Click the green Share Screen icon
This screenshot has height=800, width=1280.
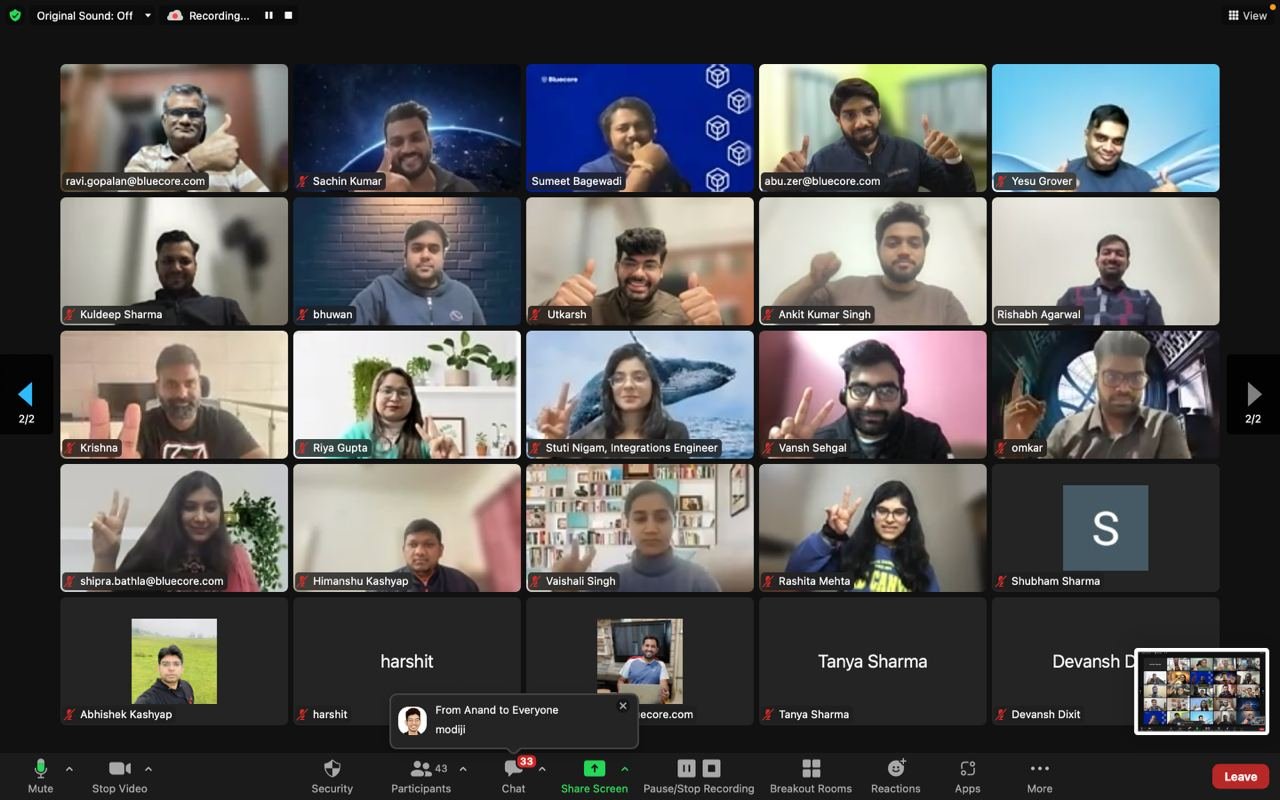594,768
